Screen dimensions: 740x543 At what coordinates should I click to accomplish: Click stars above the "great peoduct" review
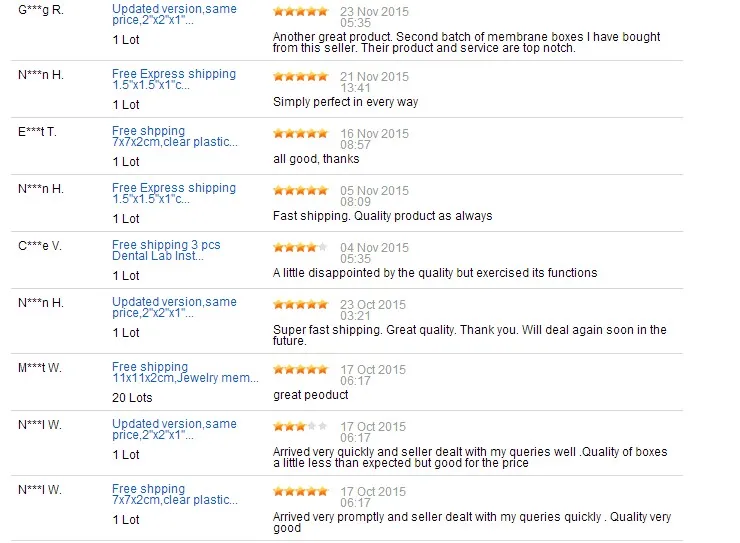click(300, 369)
